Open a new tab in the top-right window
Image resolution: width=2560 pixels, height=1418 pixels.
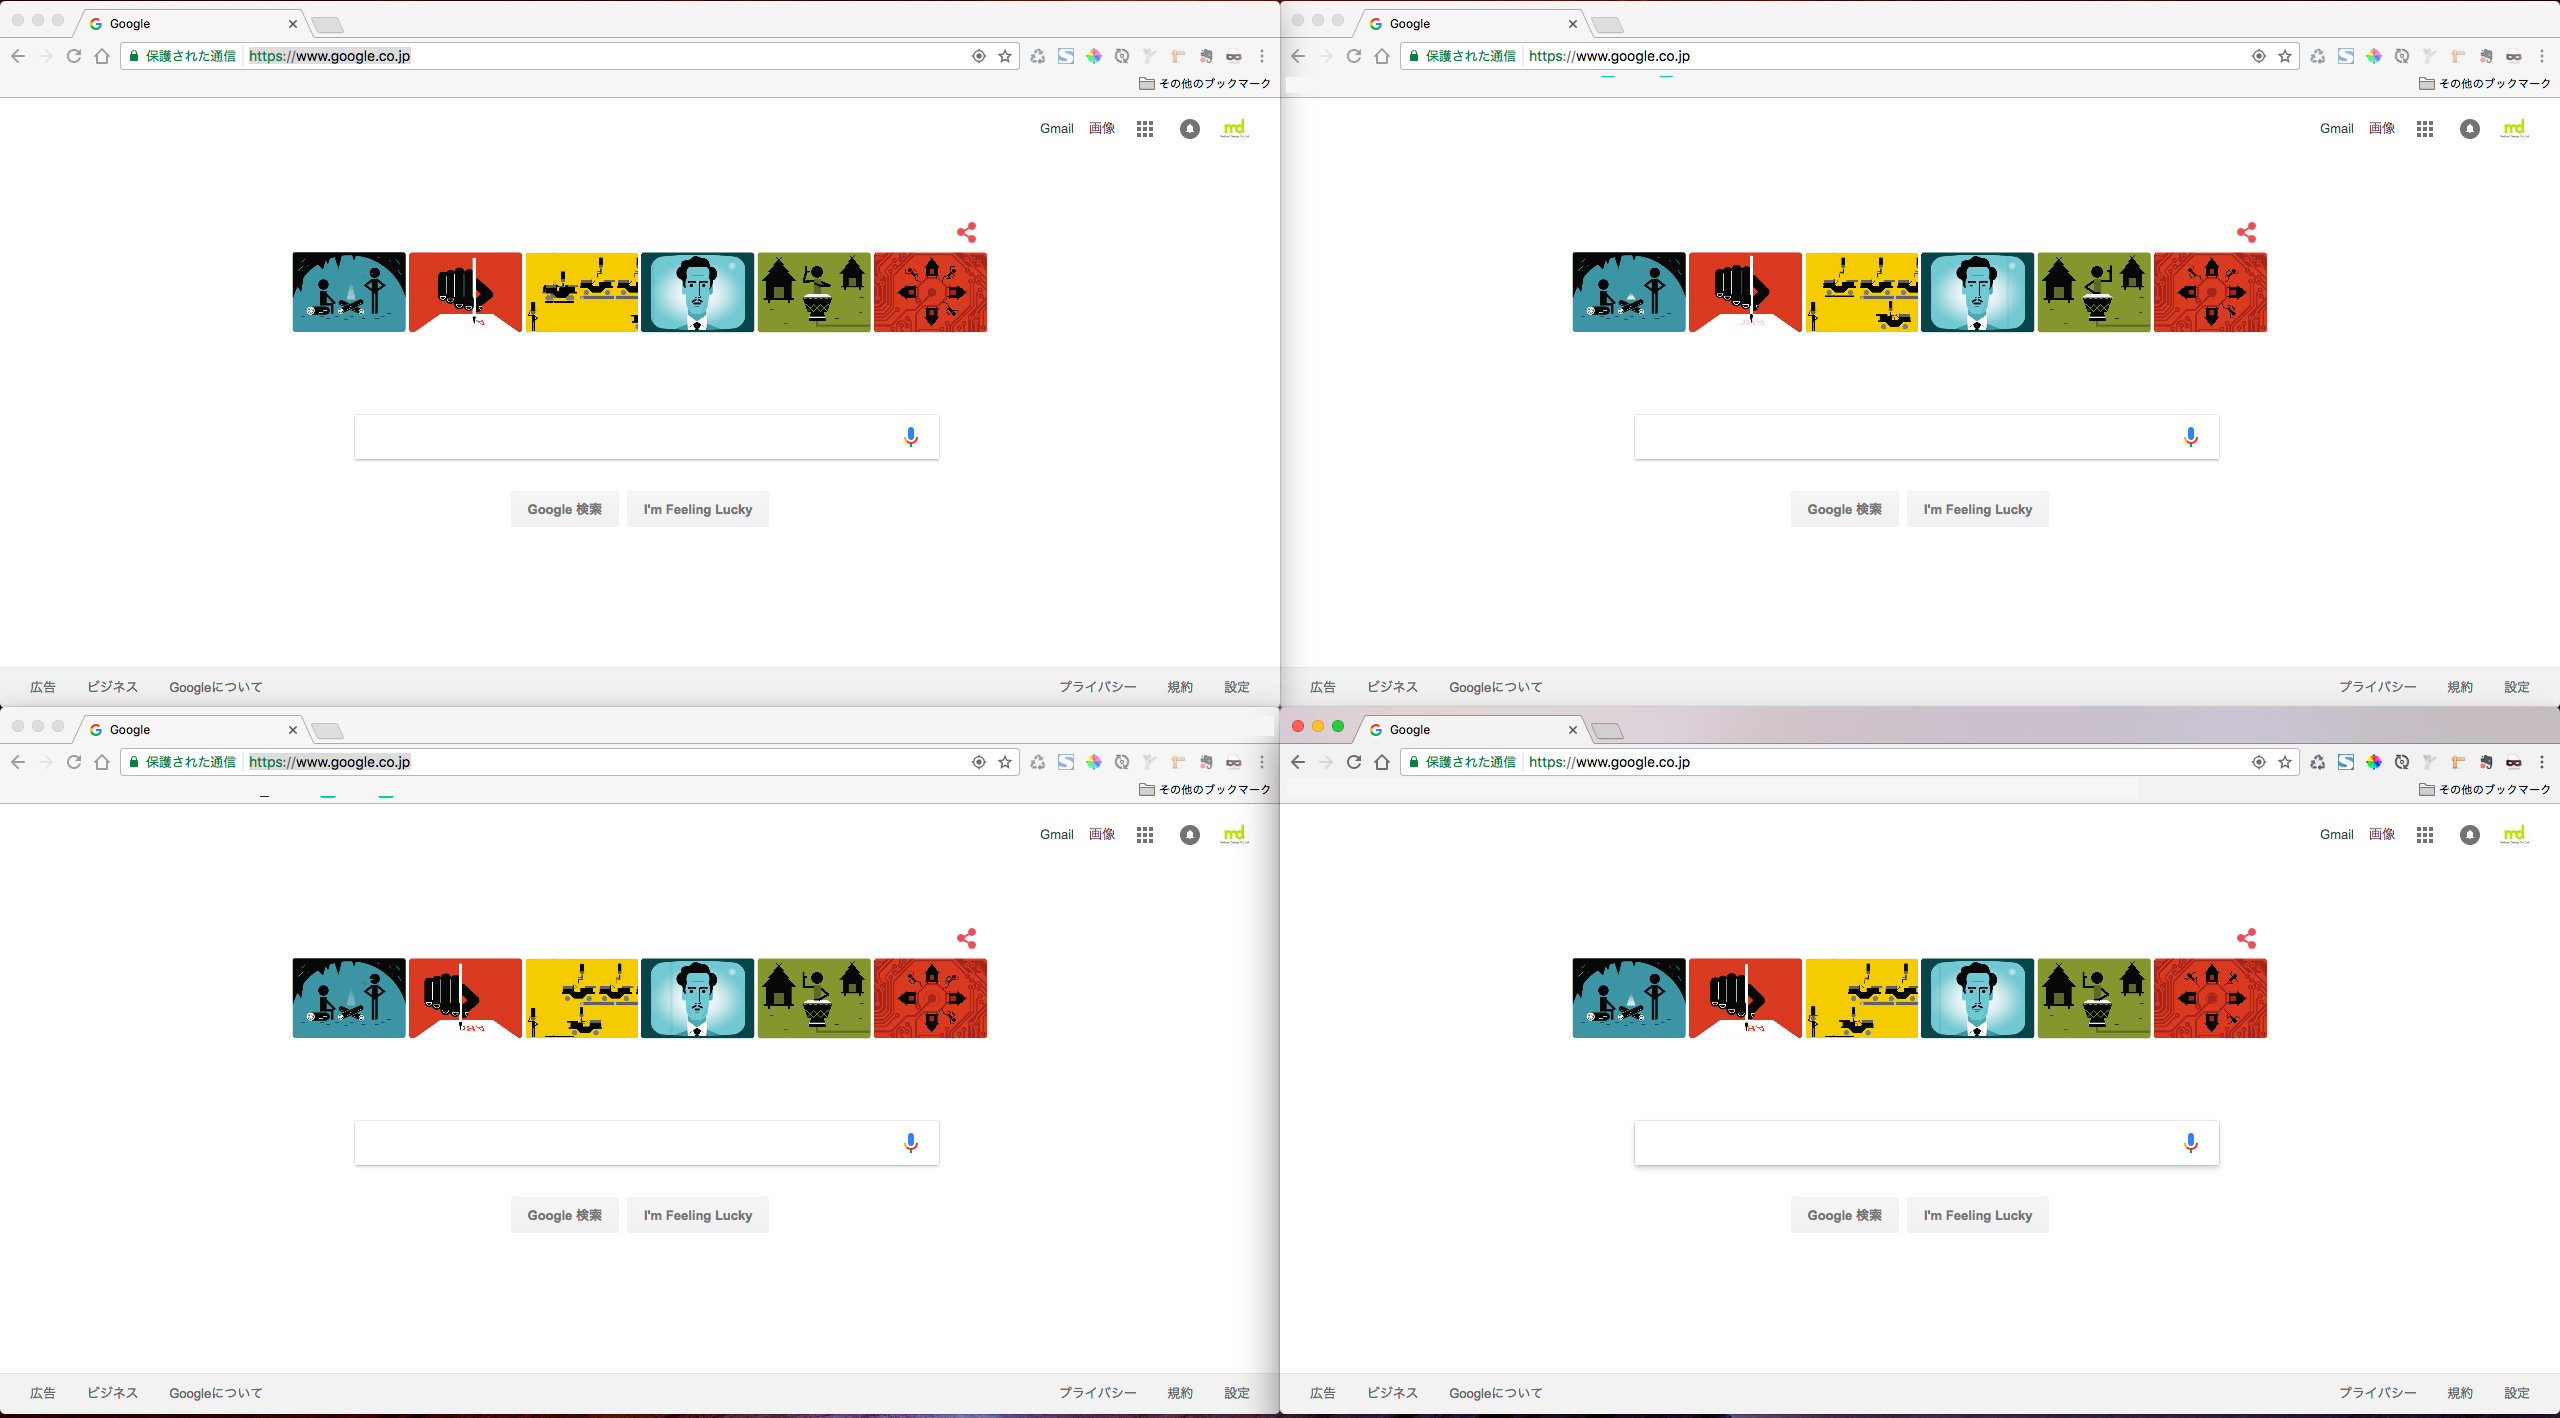1607,25
